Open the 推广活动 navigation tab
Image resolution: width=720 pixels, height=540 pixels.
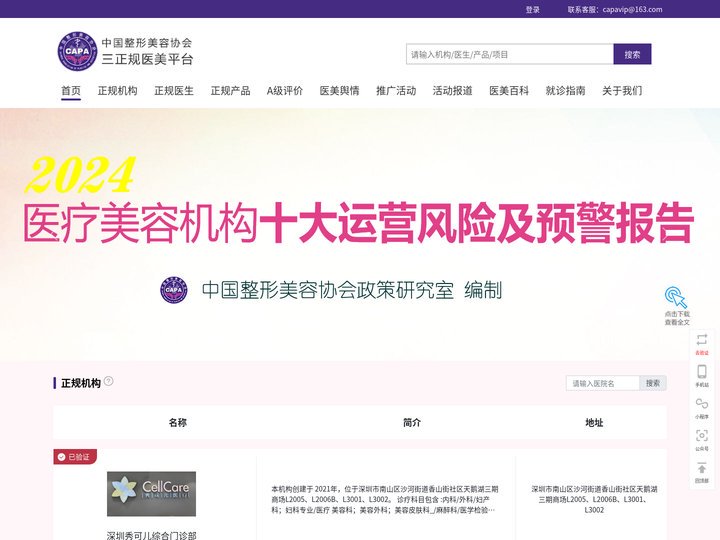click(x=396, y=91)
